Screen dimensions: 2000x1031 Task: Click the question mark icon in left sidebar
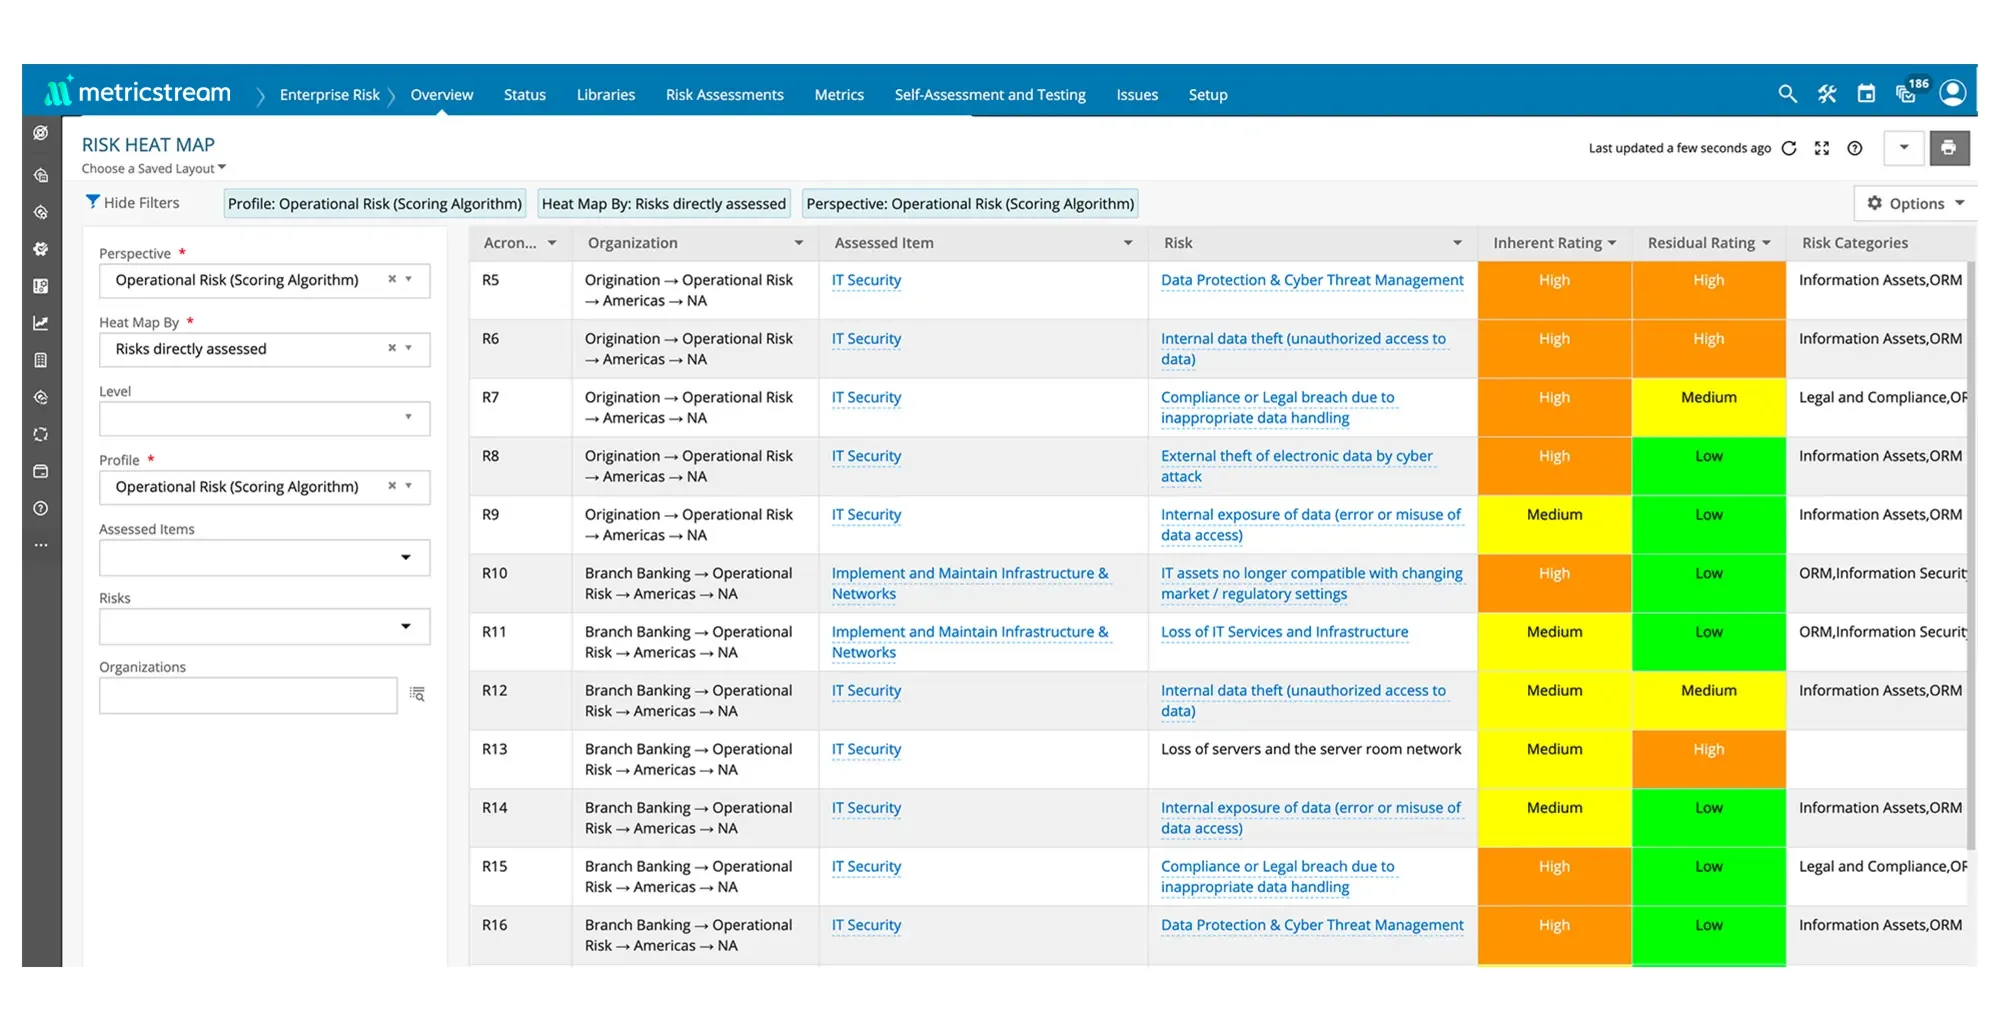pyautogui.click(x=41, y=508)
